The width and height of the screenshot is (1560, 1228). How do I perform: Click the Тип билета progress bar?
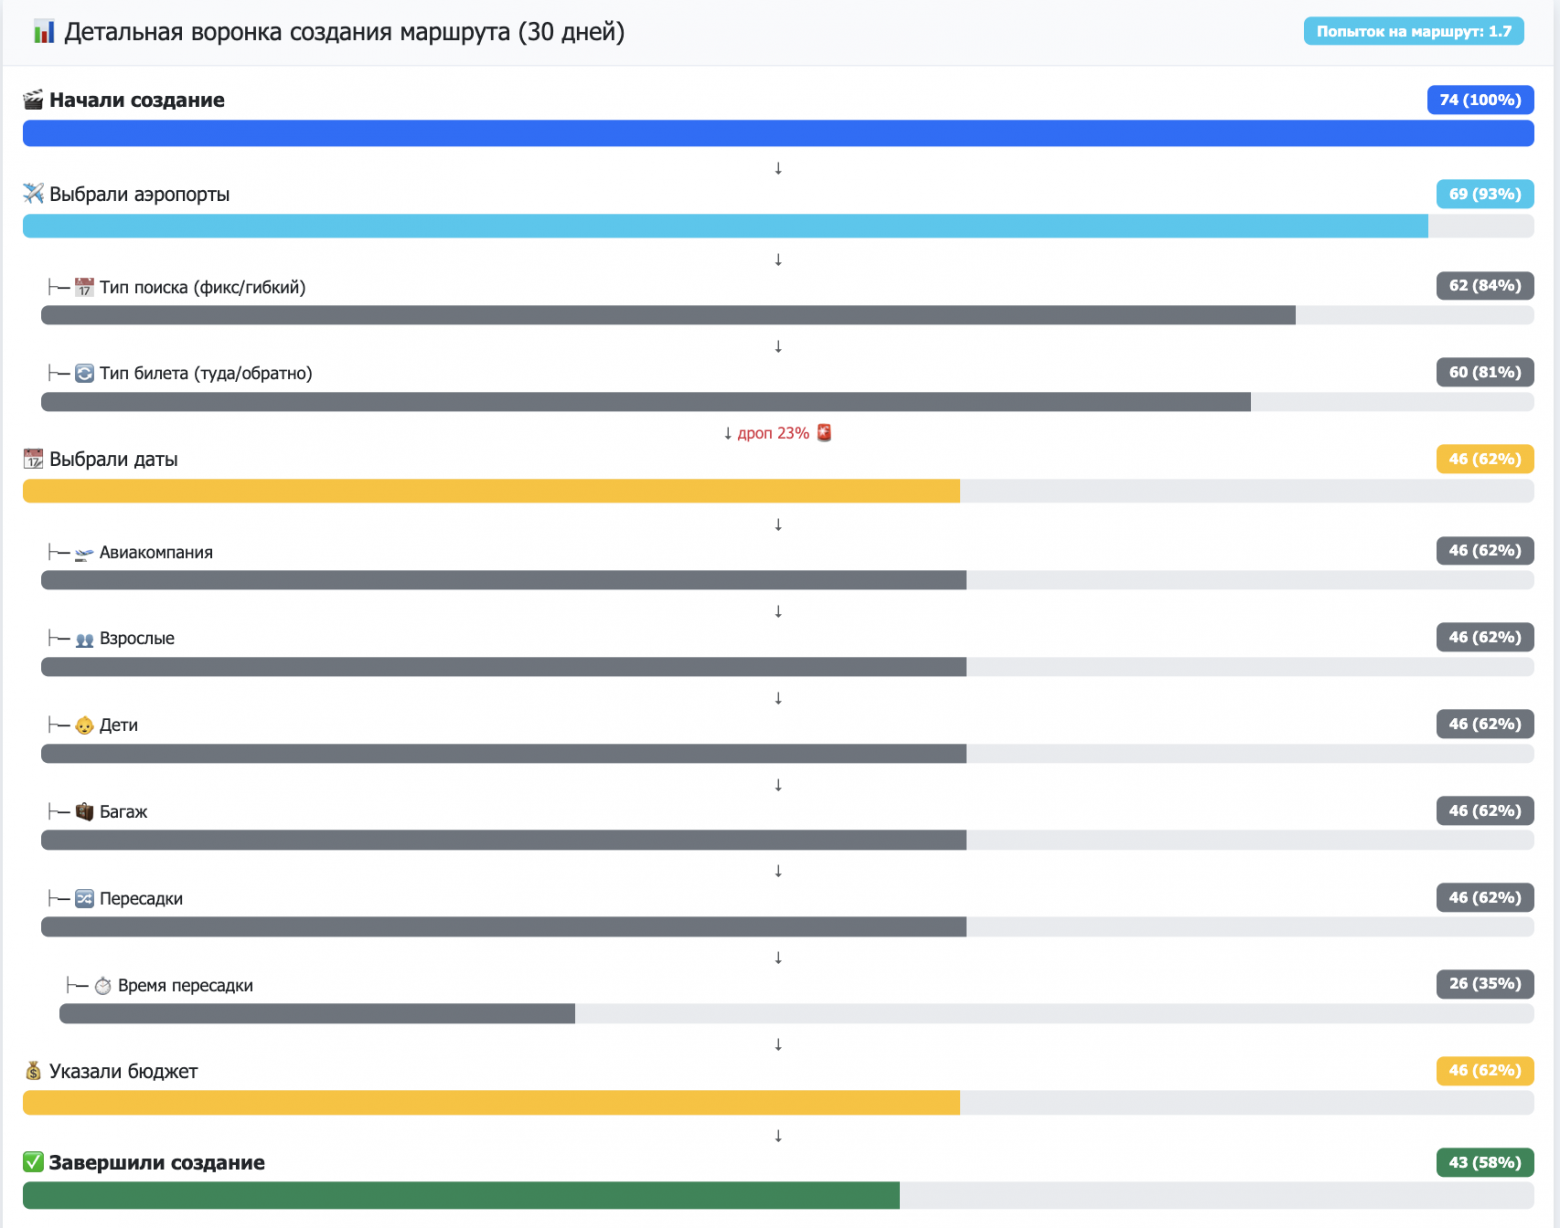[x=787, y=402]
